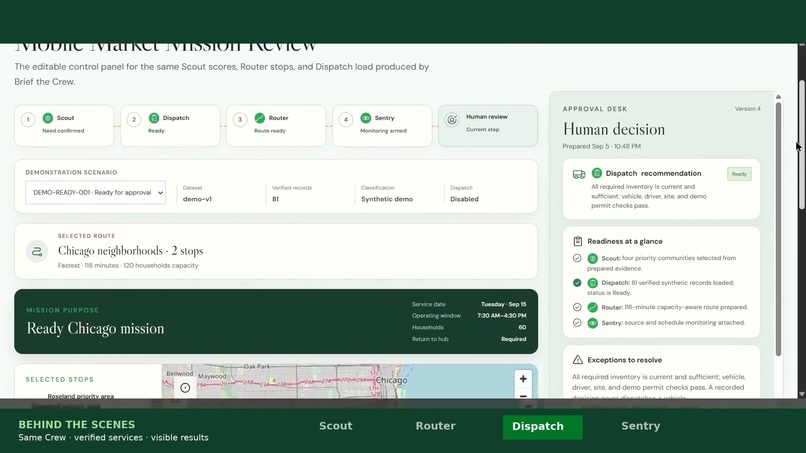Image resolution: width=806 pixels, height=453 pixels.
Task: Click the clipboard icon by Readiness at a glance
Action: 578,241
